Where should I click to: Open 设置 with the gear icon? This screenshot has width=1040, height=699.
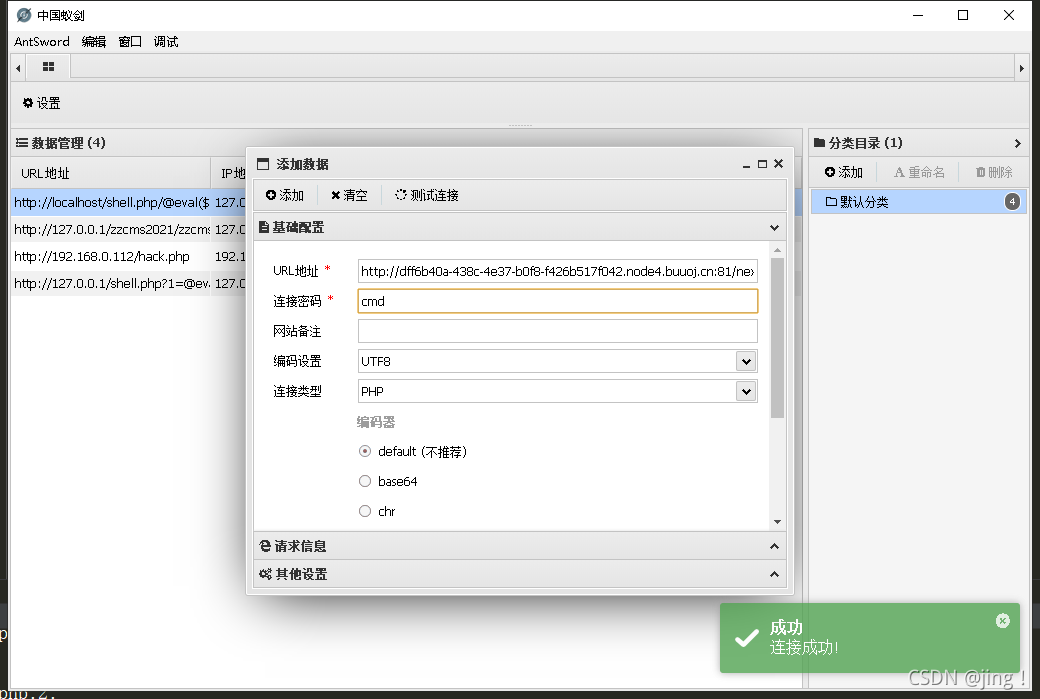click(x=41, y=103)
